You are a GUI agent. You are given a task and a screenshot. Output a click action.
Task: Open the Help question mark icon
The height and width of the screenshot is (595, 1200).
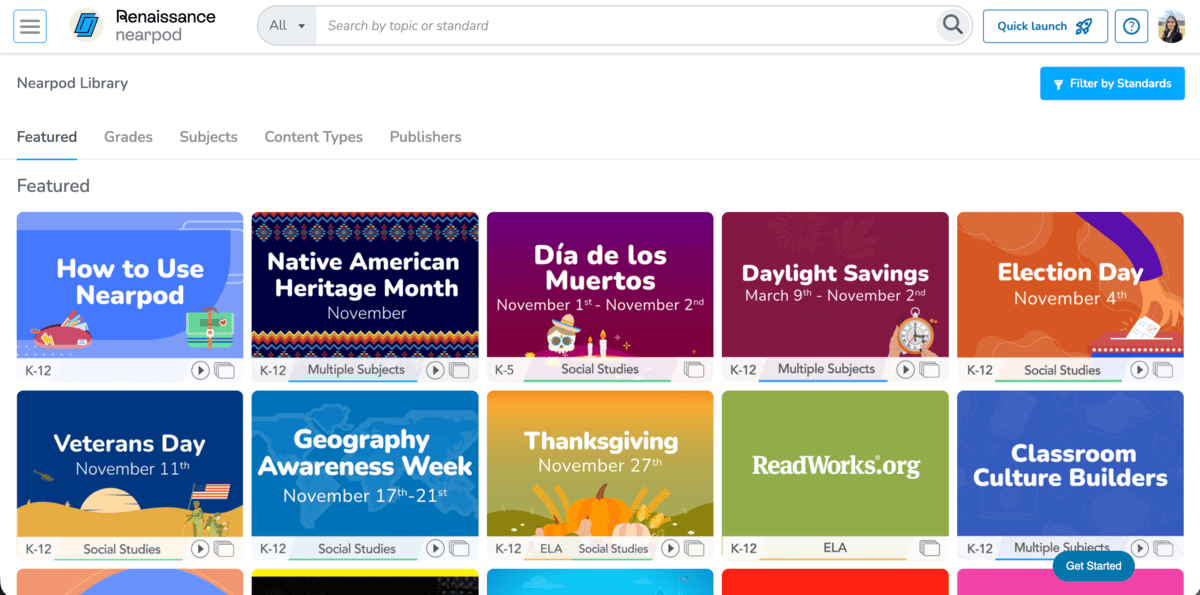[x=1131, y=25]
